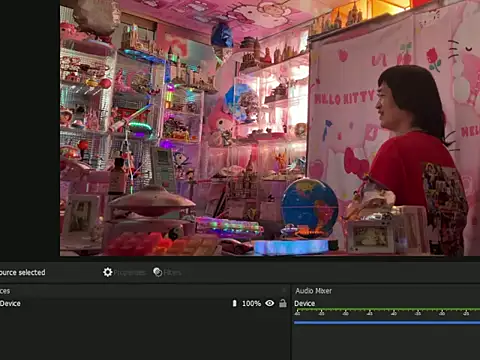This screenshot has width=480, height=360.
Task: Open Filters for the source
Action: point(167,272)
